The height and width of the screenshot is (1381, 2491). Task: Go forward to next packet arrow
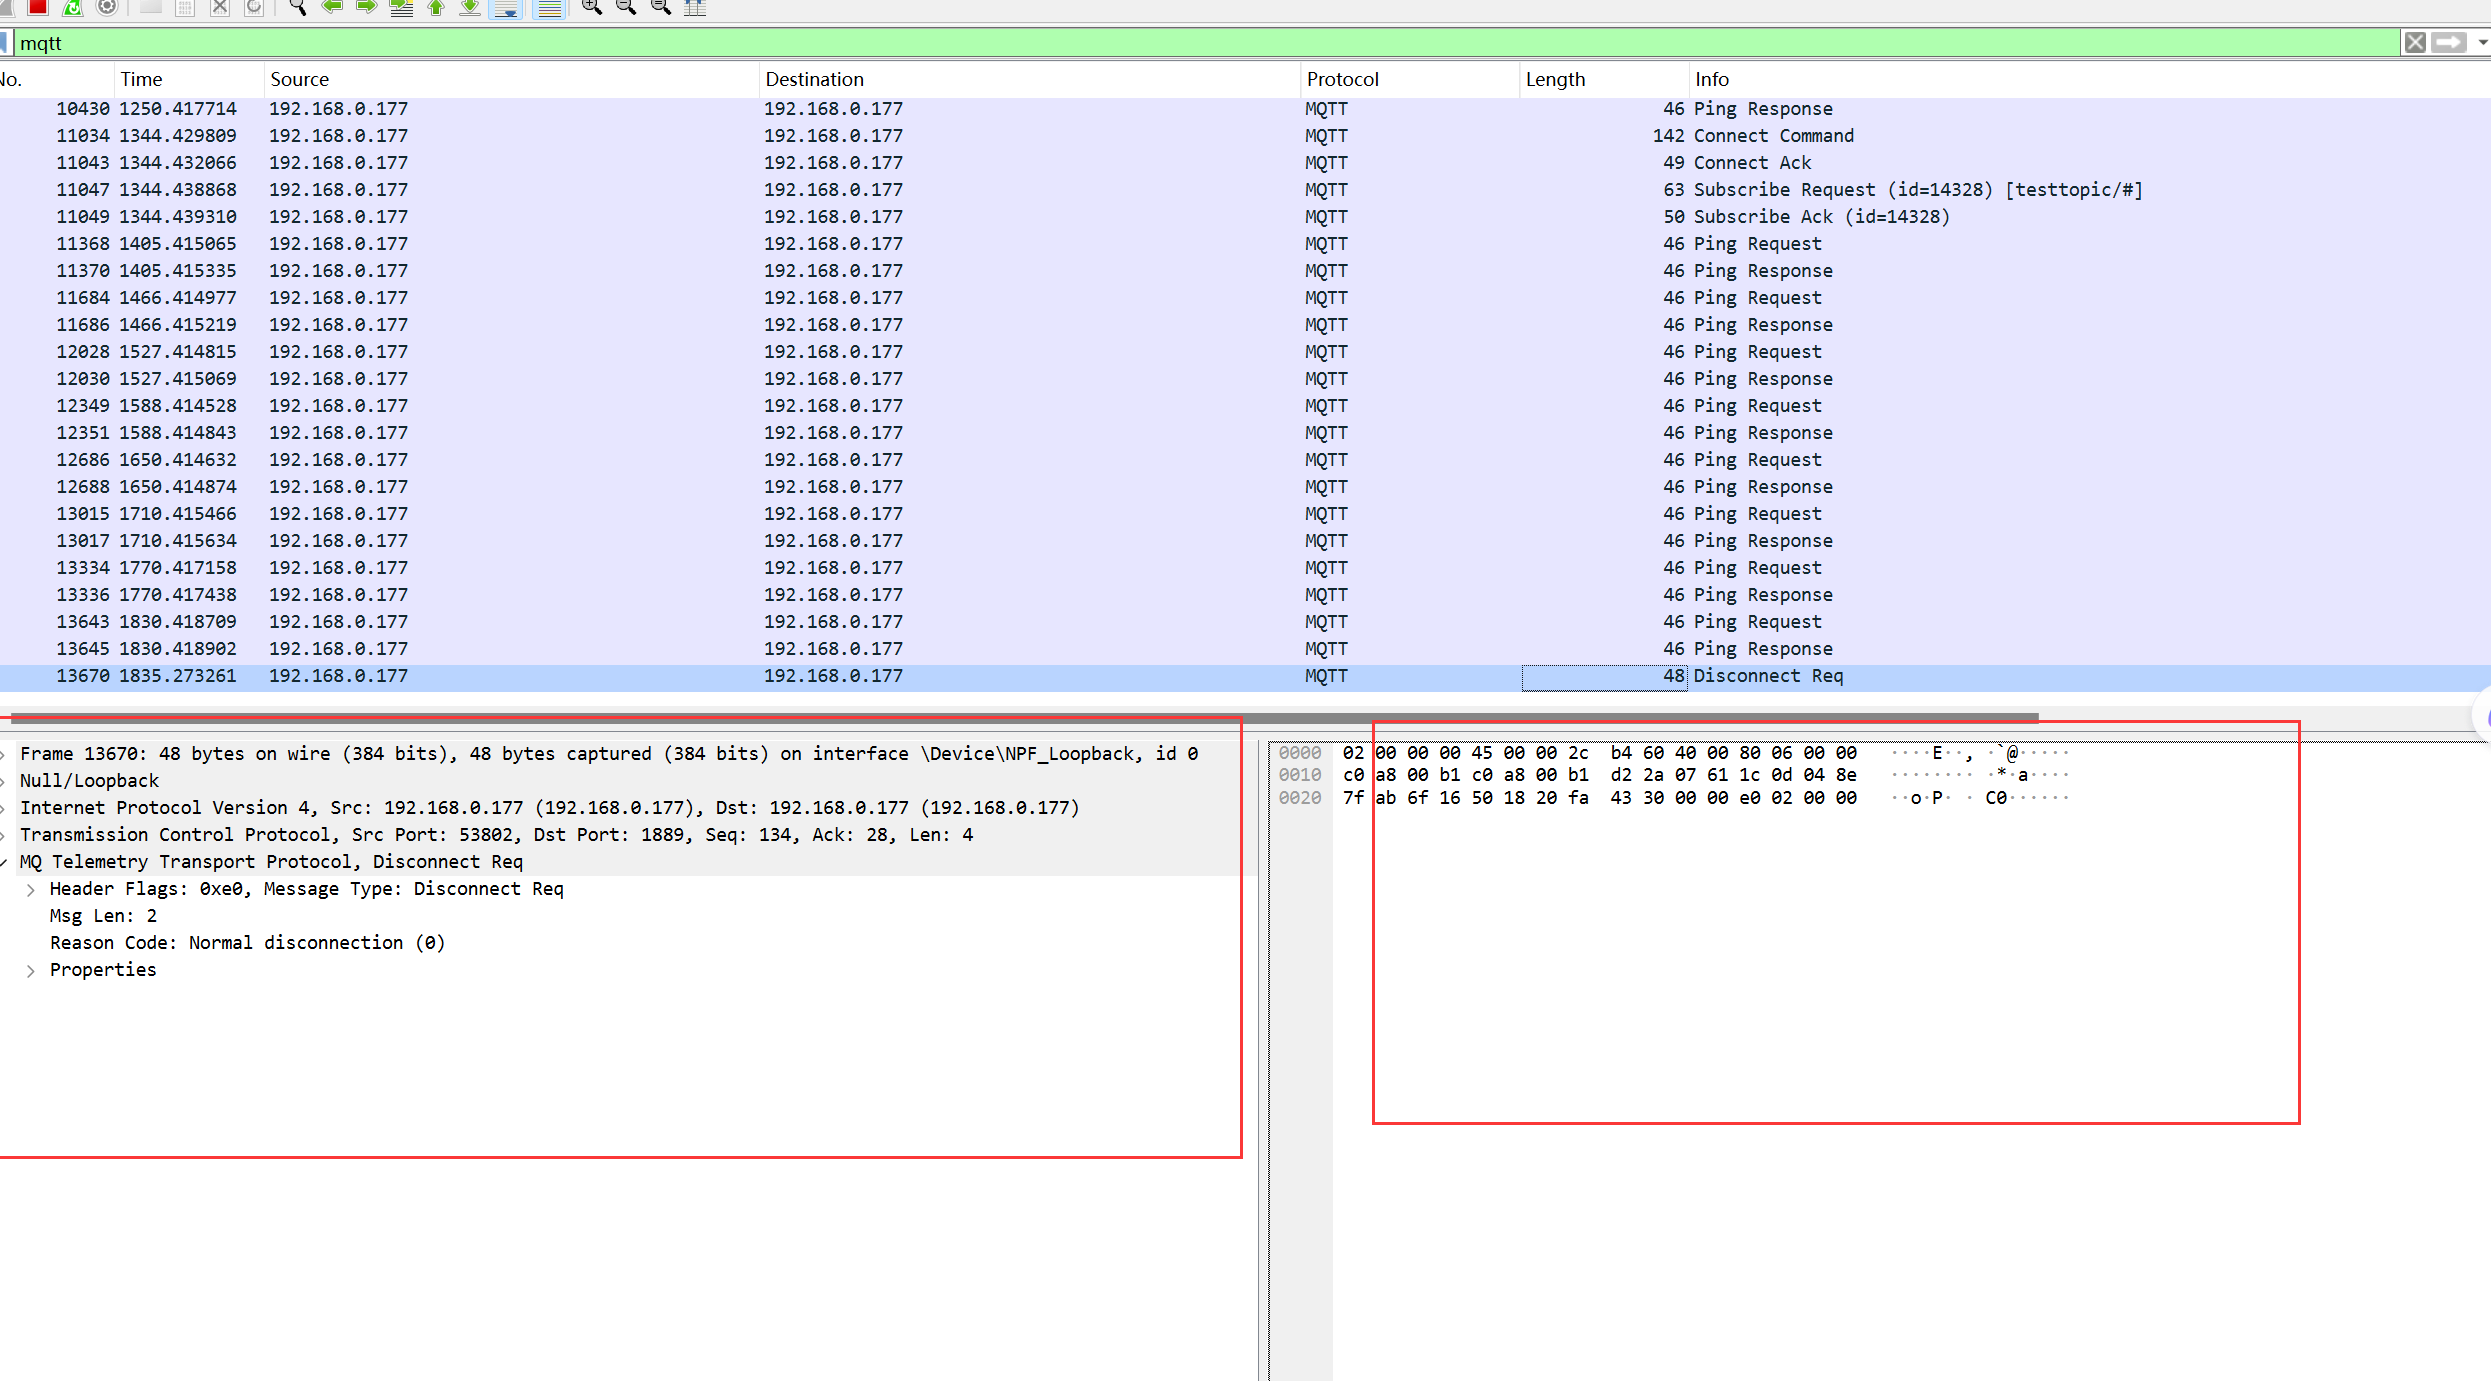pyautogui.click(x=366, y=7)
